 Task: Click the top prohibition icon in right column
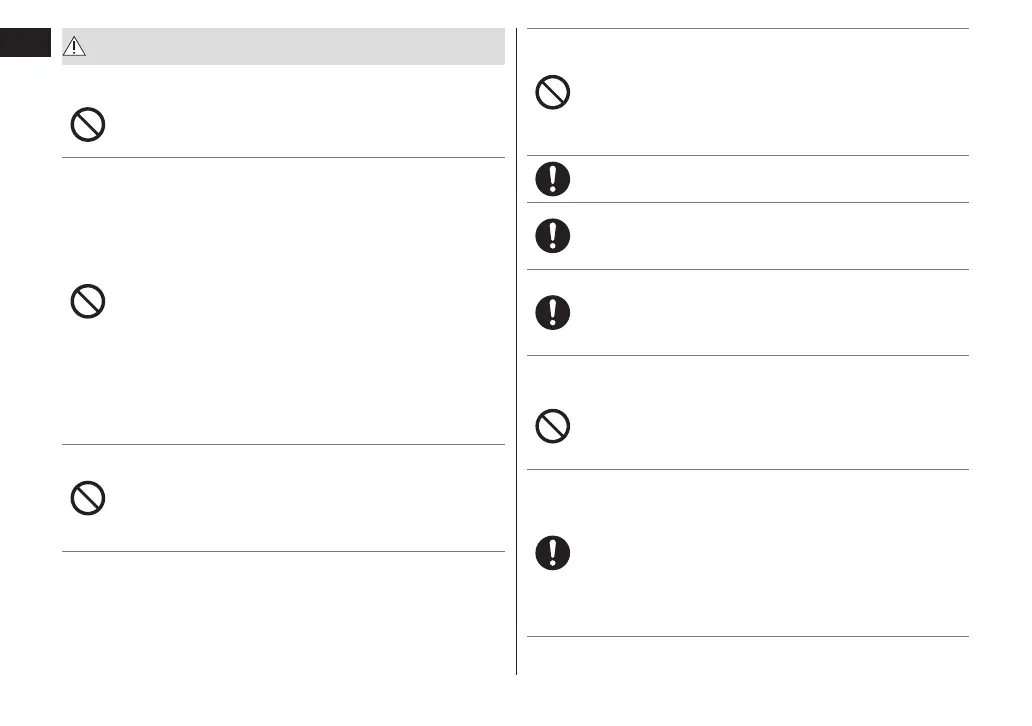[553, 93]
